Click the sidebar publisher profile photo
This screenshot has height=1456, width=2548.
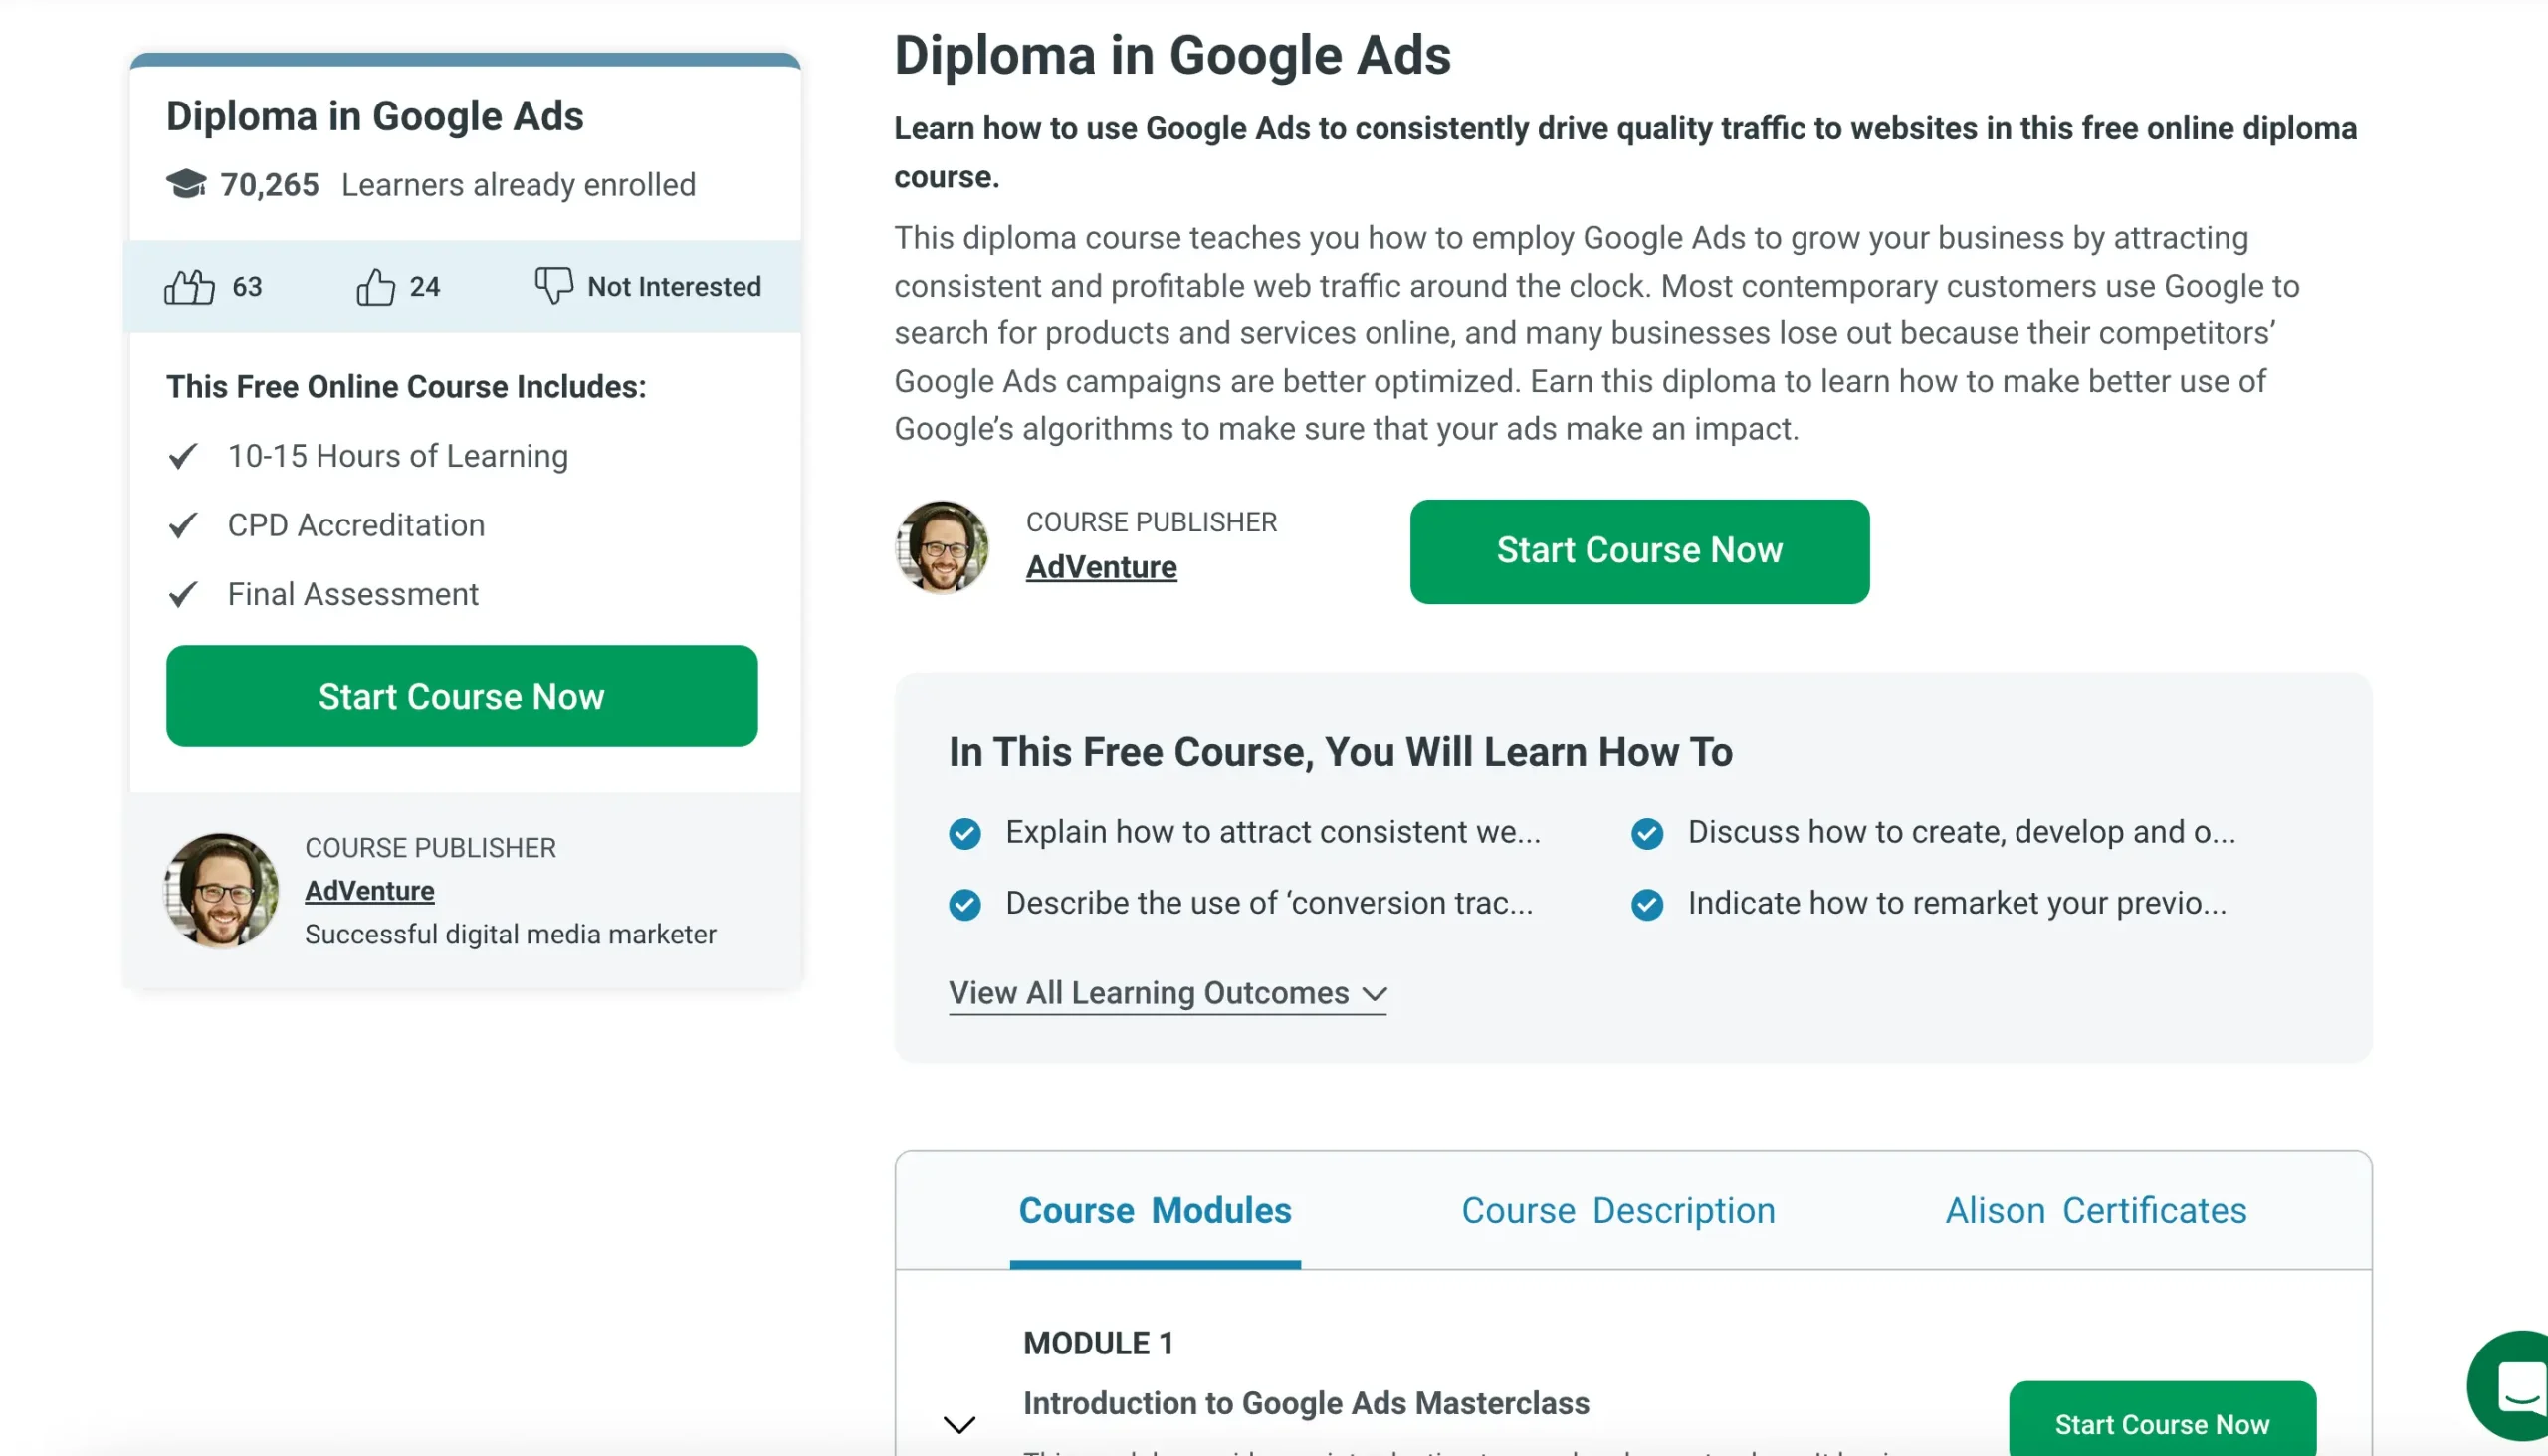coord(221,890)
